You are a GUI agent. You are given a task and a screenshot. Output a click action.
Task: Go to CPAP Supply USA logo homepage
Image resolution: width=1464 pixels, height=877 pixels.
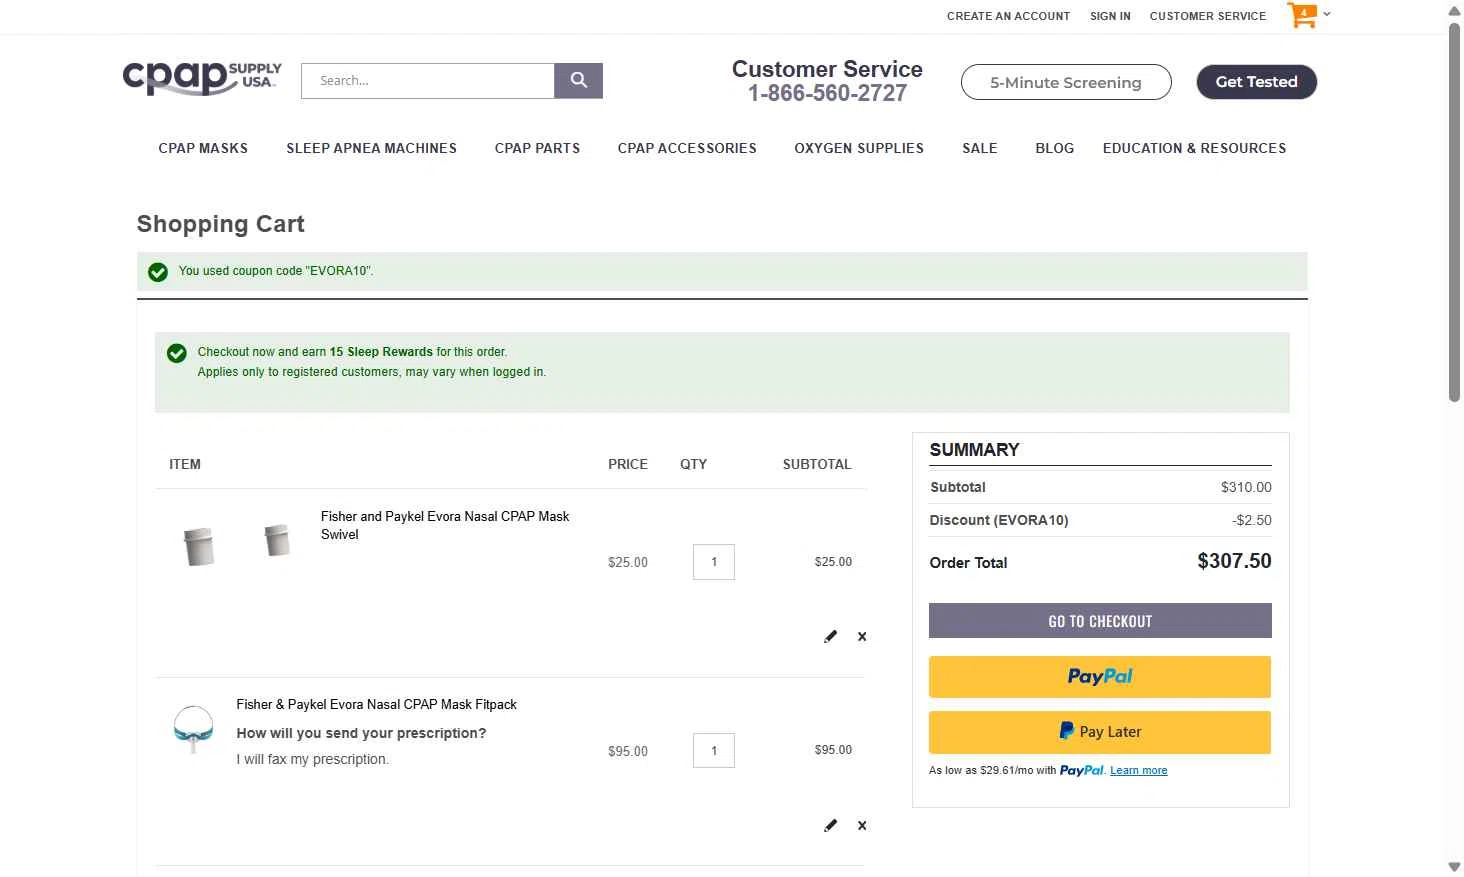(x=202, y=79)
